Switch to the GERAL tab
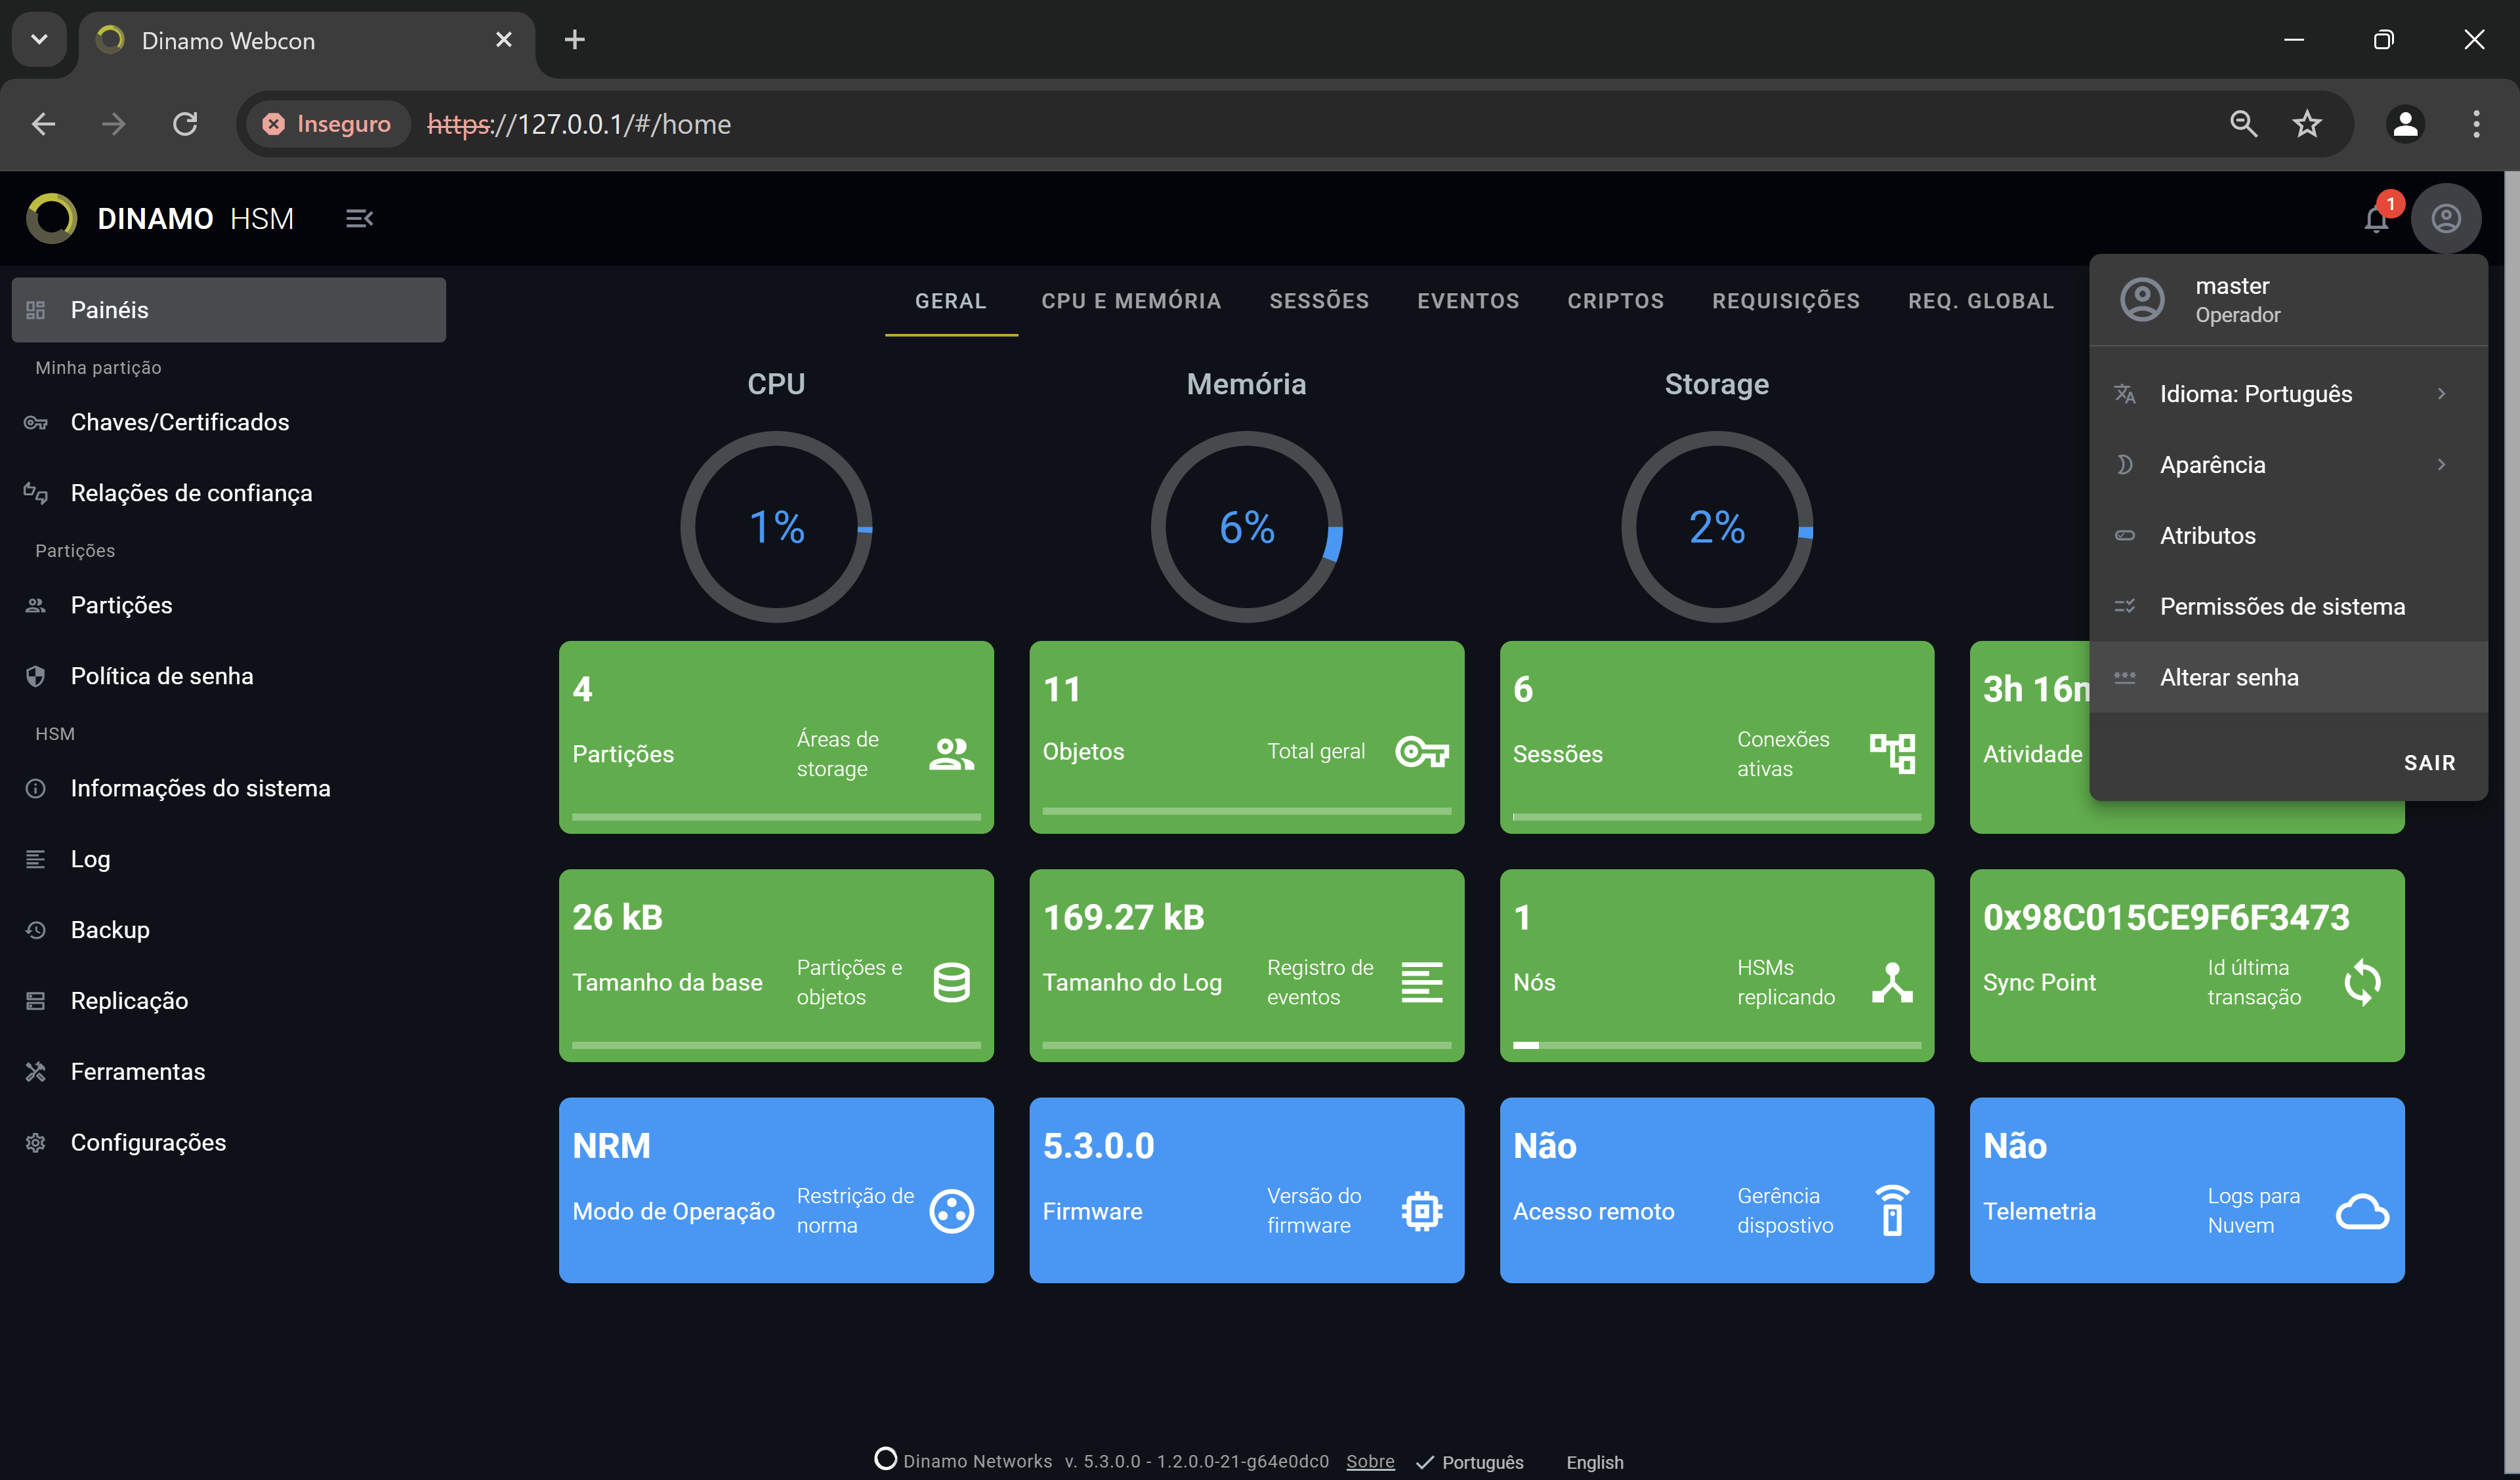Screen dimensions: 2520x1480 tap(950, 301)
